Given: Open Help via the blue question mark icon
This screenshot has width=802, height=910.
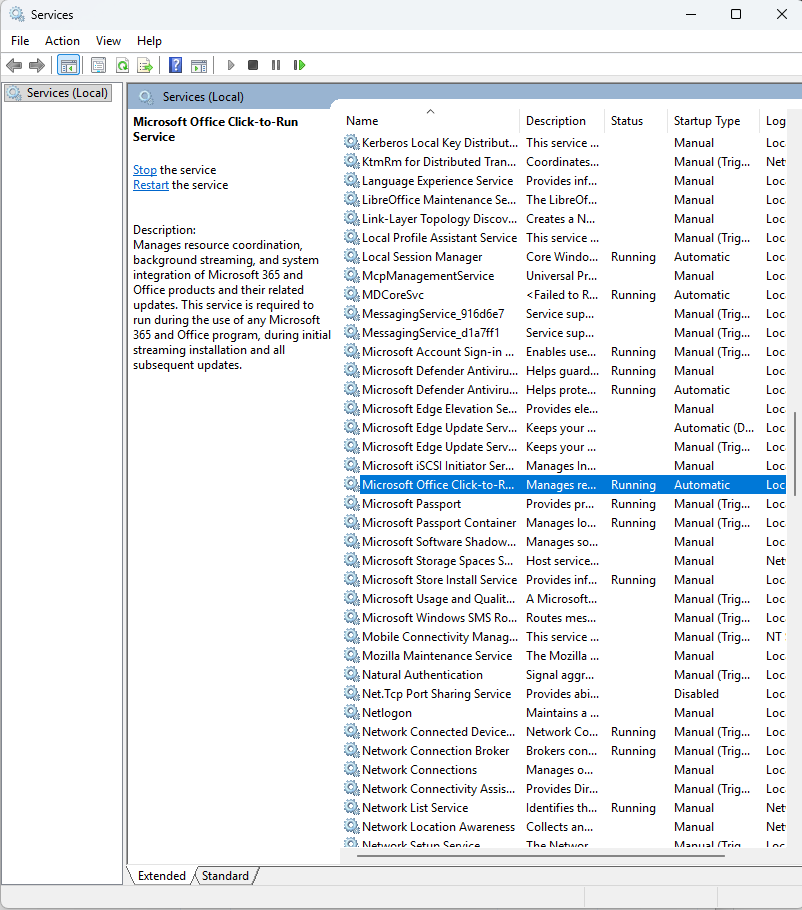Looking at the screenshot, I should click(175, 65).
